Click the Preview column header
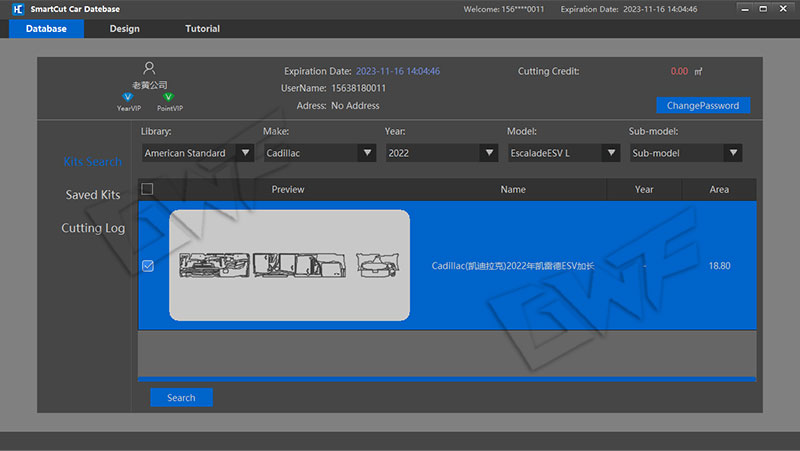The width and height of the screenshot is (800, 451). tap(288, 189)
